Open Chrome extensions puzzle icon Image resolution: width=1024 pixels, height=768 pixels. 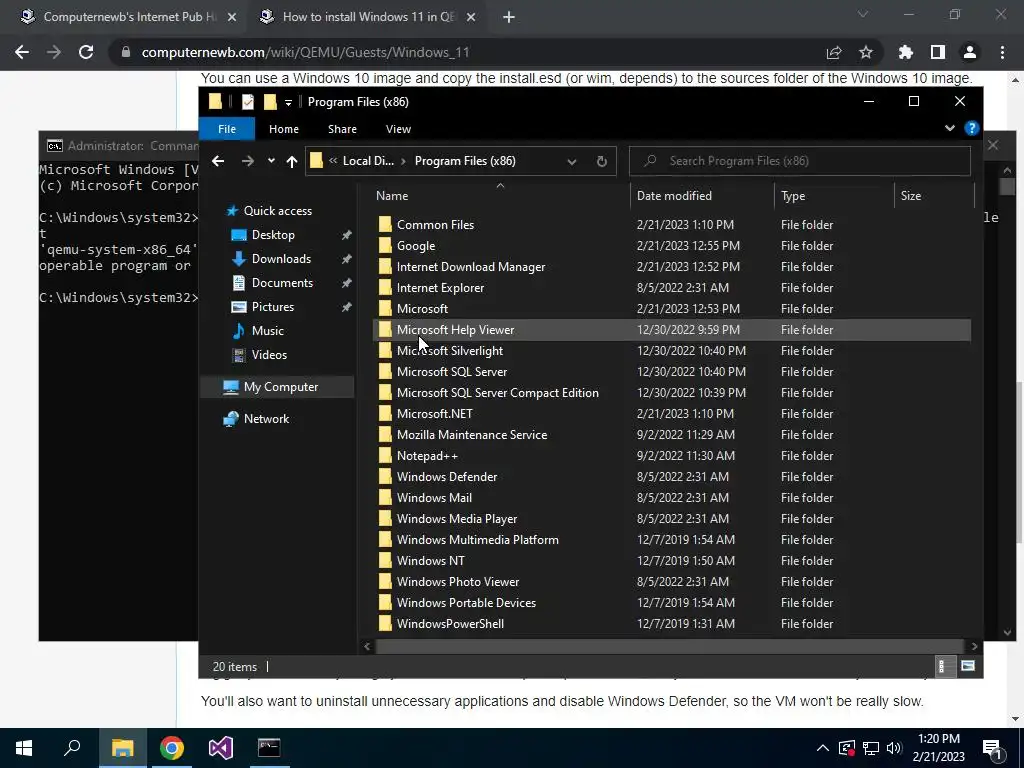tap(905, 52)
